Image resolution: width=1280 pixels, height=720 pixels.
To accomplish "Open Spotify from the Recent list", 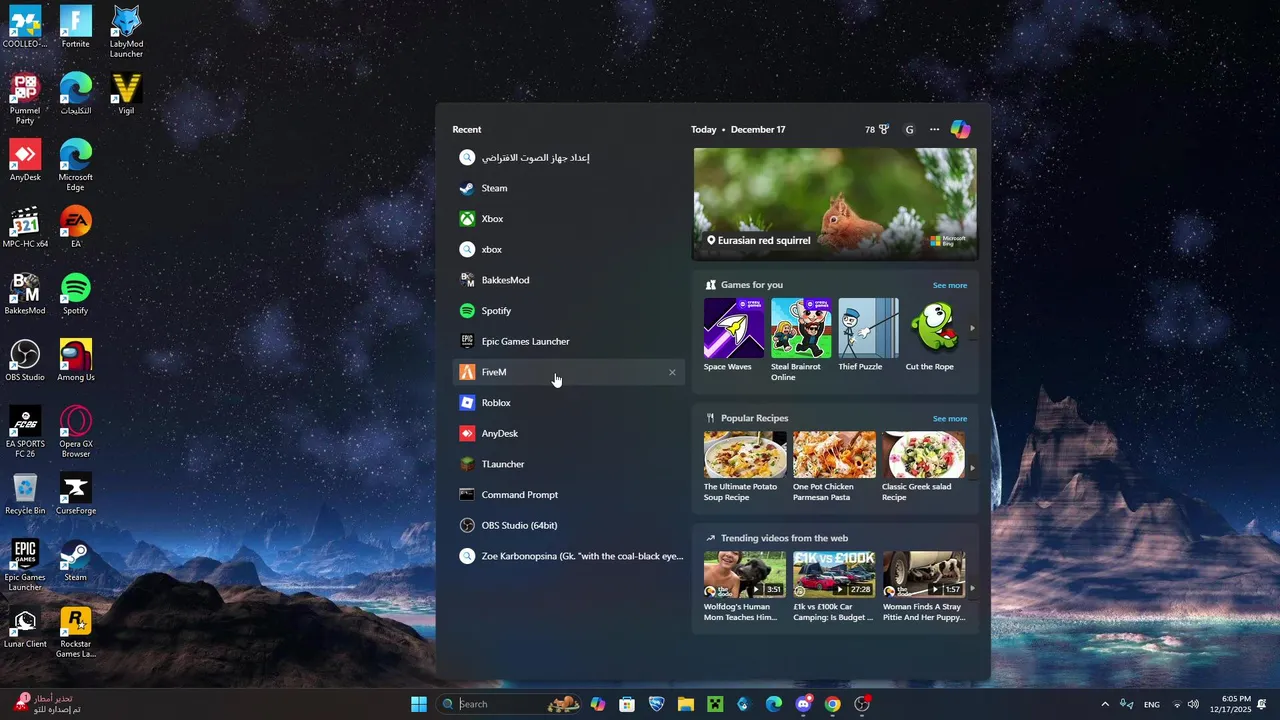I will (x=568, y=311).
